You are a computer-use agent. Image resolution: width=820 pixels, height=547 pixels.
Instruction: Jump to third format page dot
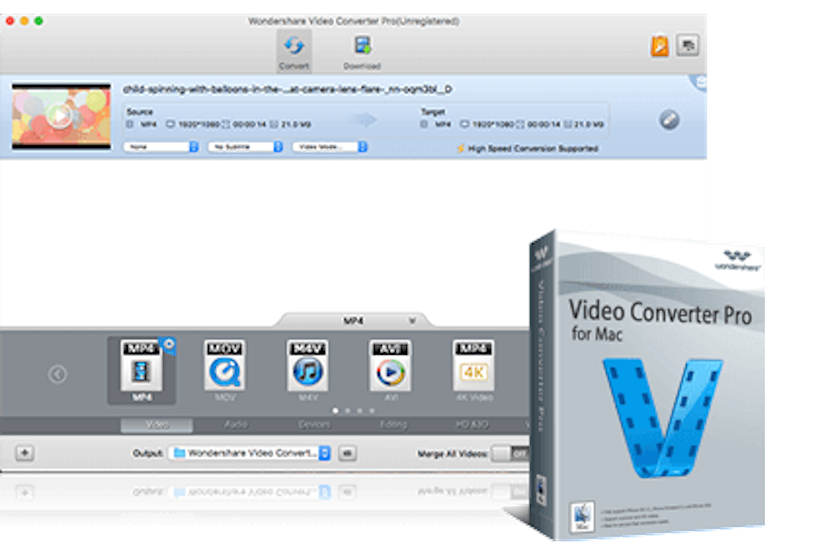[360, 411]
